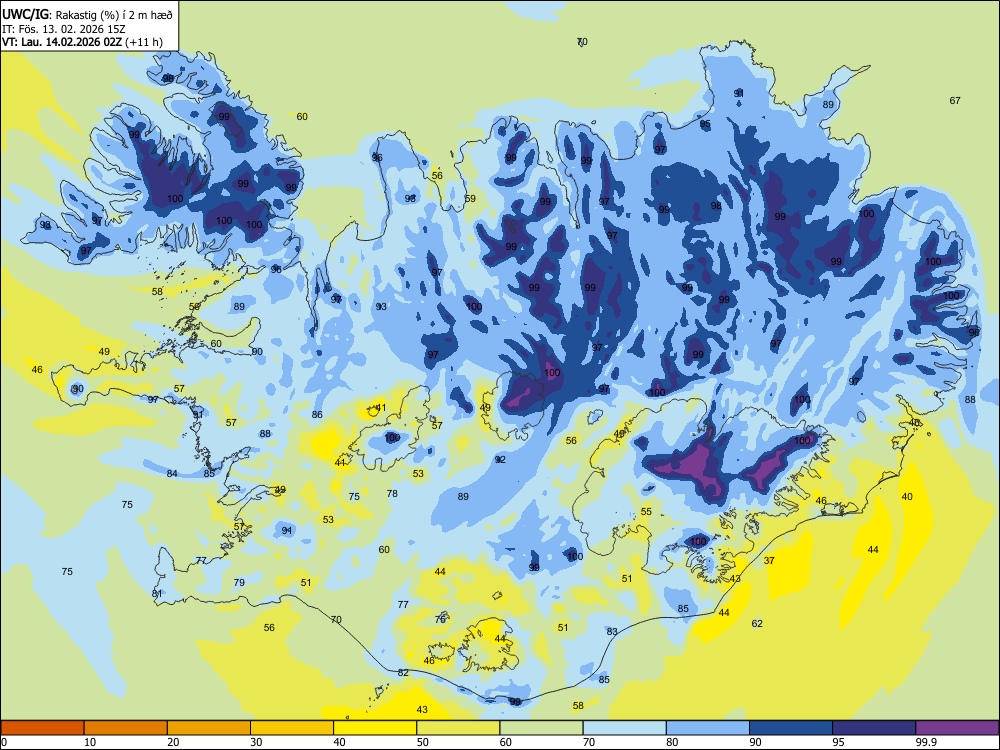1000x750 pixels.
Task: Click the 'IT: Fös. 13. 02. 2026 15Z' line
Action: coord(63,29)
